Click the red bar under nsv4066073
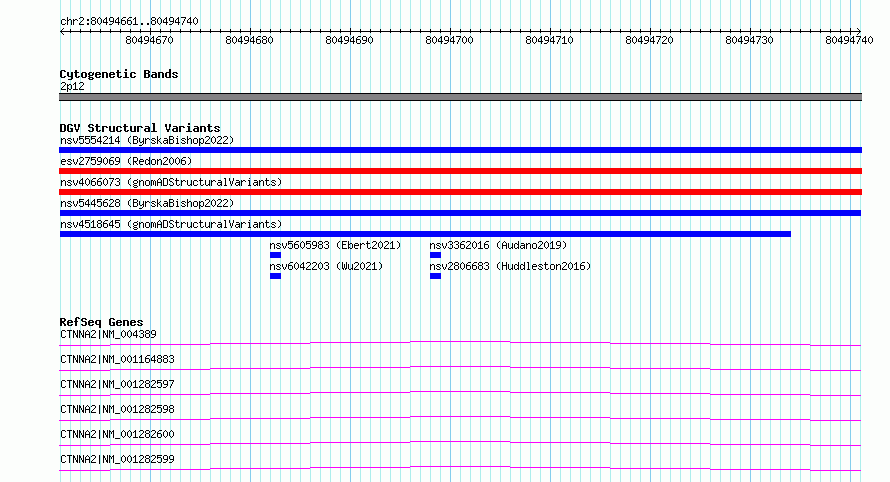The width and height of the screenshot is (890, 482). pyautogui.click(x=460, y=192)
